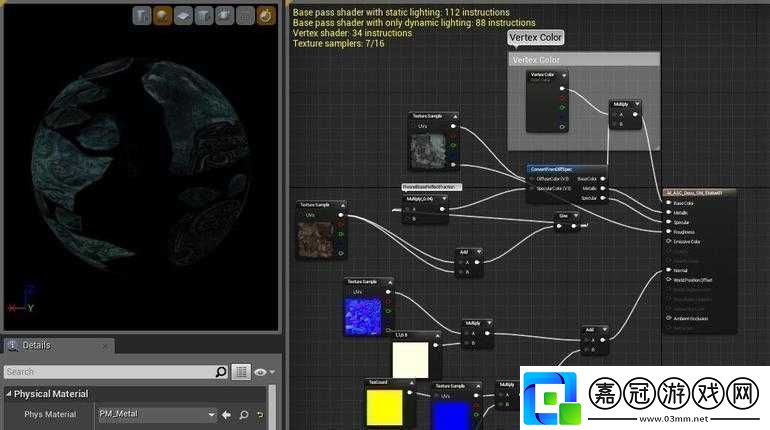Screen dimensions: 770x430
Task: Browse to PM_Metal asset with magnifier icon
Action: 244,415
